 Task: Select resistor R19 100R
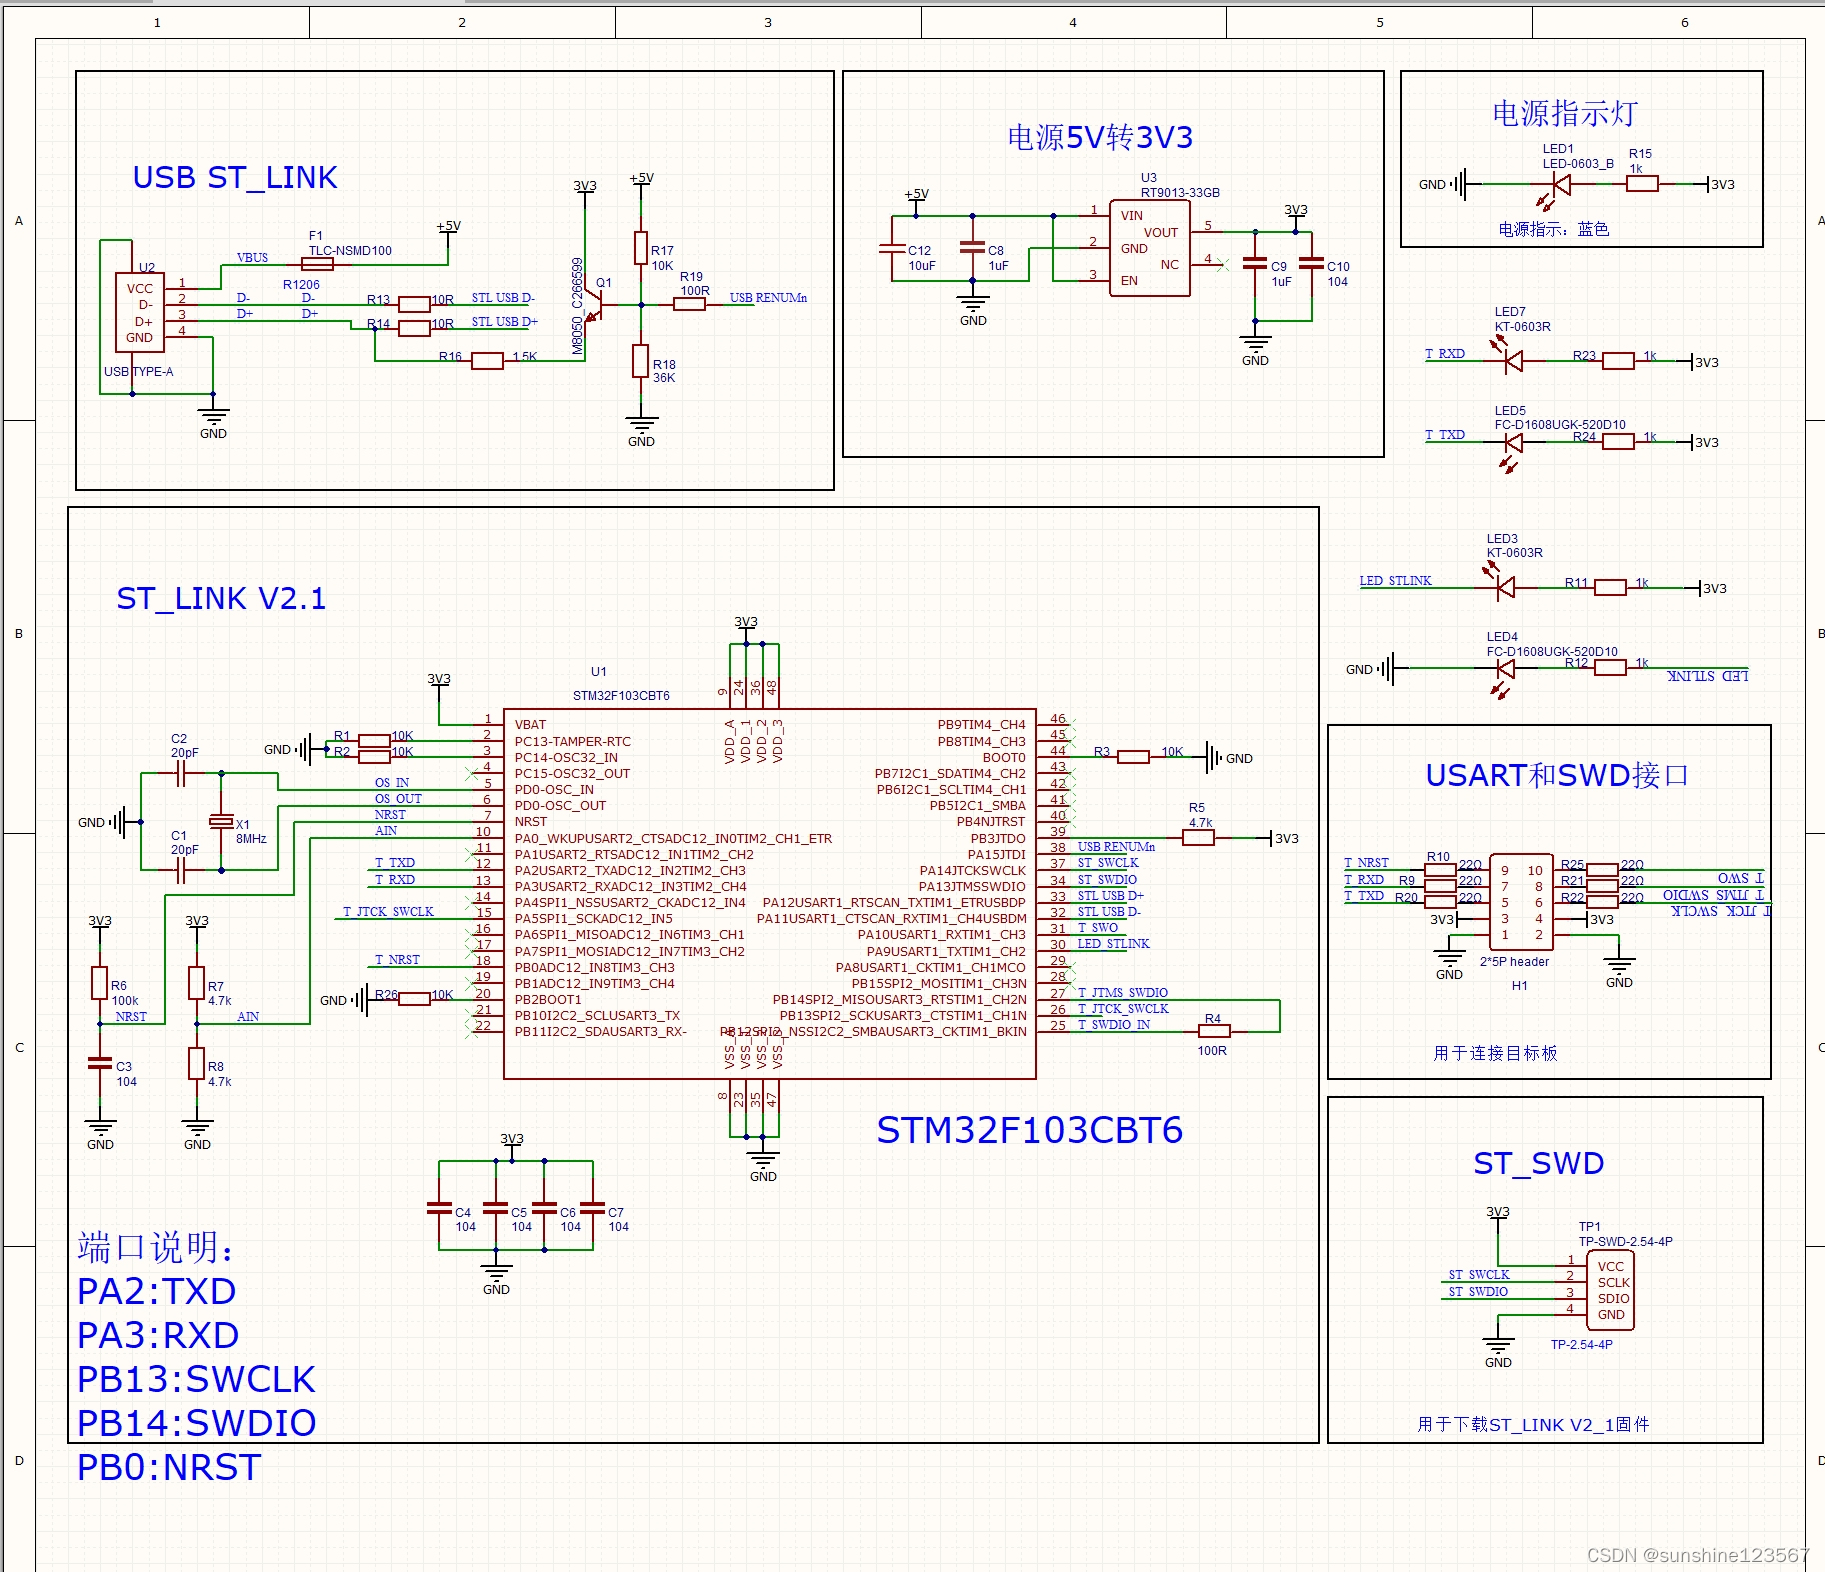[690, 304]
